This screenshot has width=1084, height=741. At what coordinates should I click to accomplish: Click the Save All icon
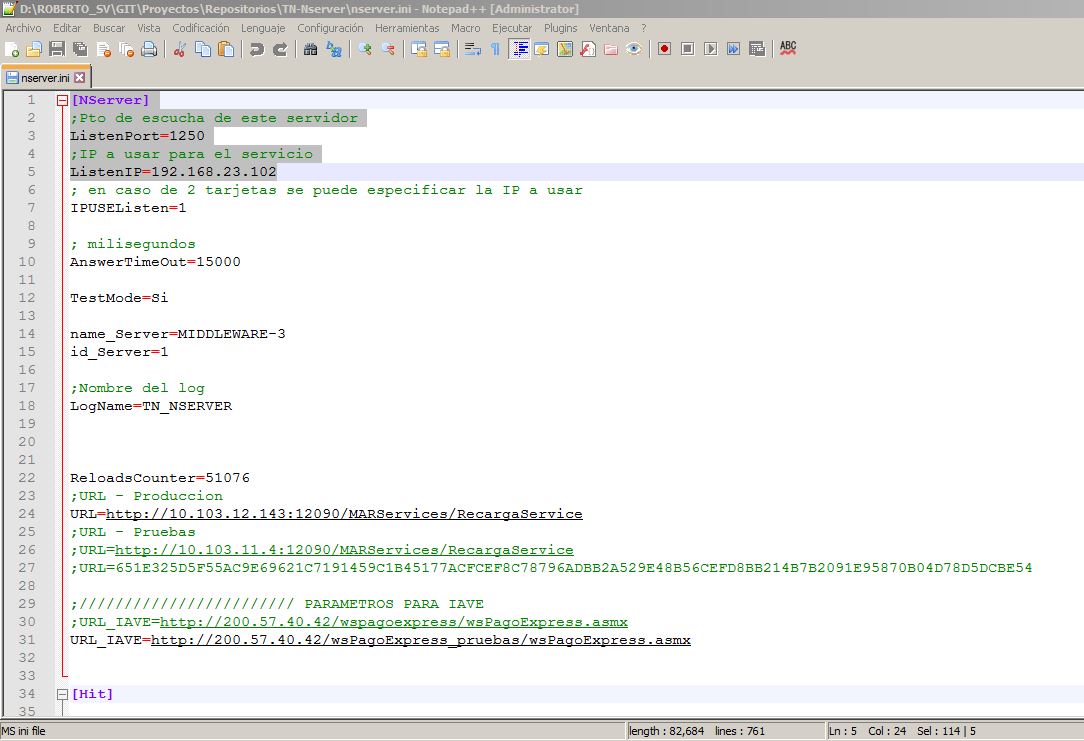80,49
